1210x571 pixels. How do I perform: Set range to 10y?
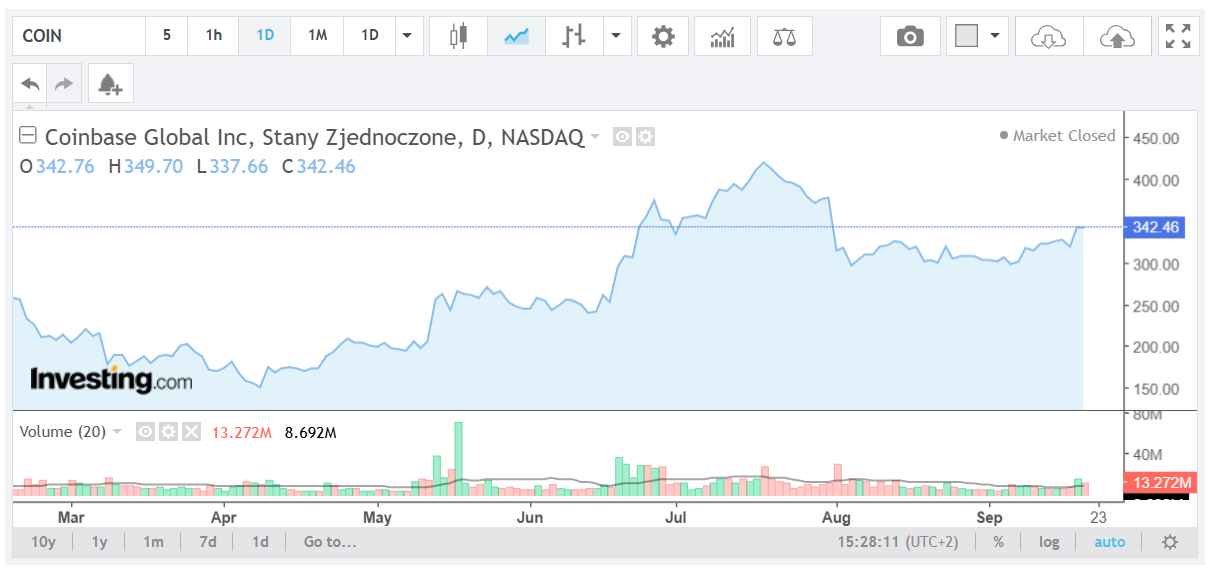pos(43,542)
